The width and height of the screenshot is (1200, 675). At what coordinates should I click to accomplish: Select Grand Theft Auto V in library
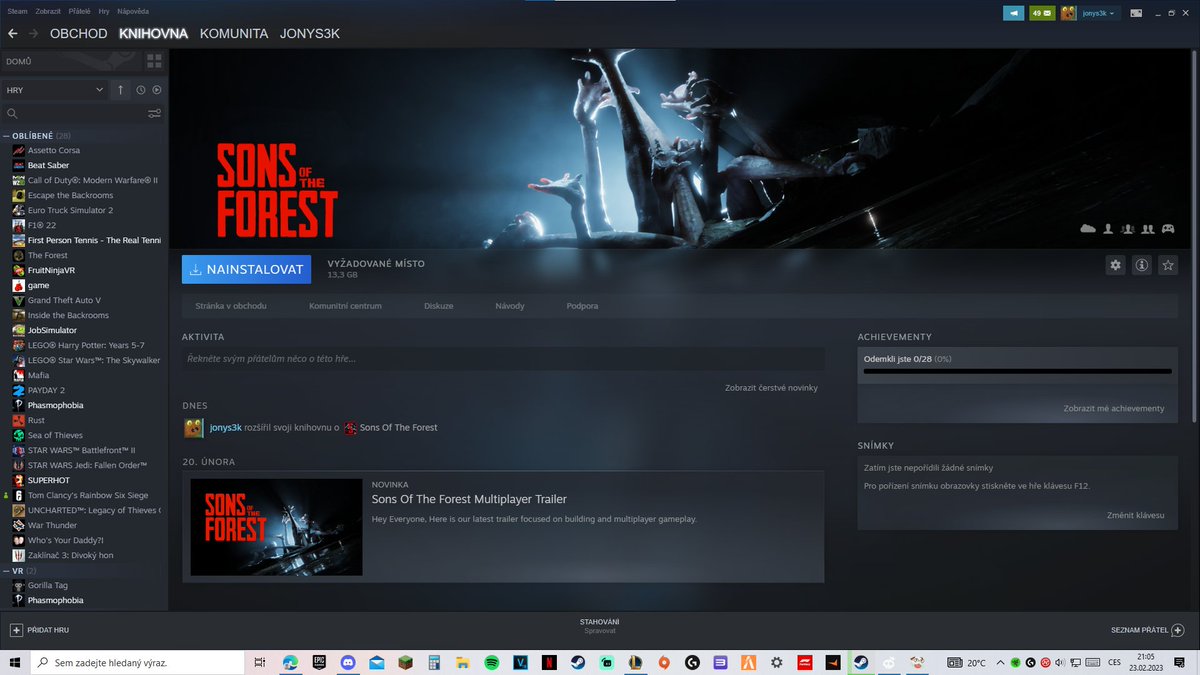coord(64,300)
